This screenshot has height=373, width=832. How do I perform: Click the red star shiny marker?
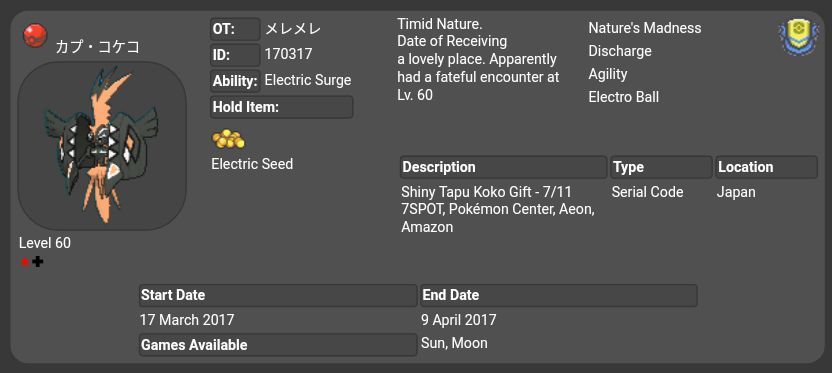pos(24,262)
